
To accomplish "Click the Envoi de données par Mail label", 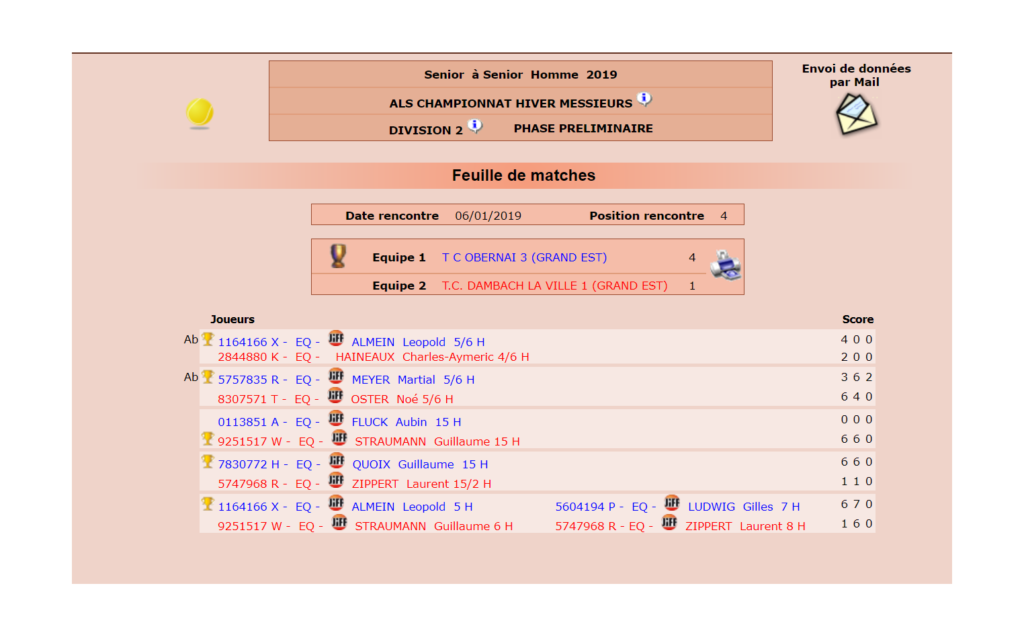I will (856, 75).
